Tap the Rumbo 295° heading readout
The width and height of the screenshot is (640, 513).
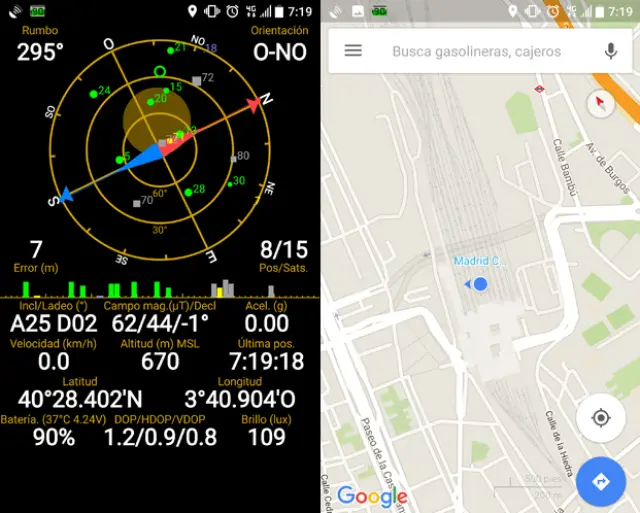coord(40,52)
